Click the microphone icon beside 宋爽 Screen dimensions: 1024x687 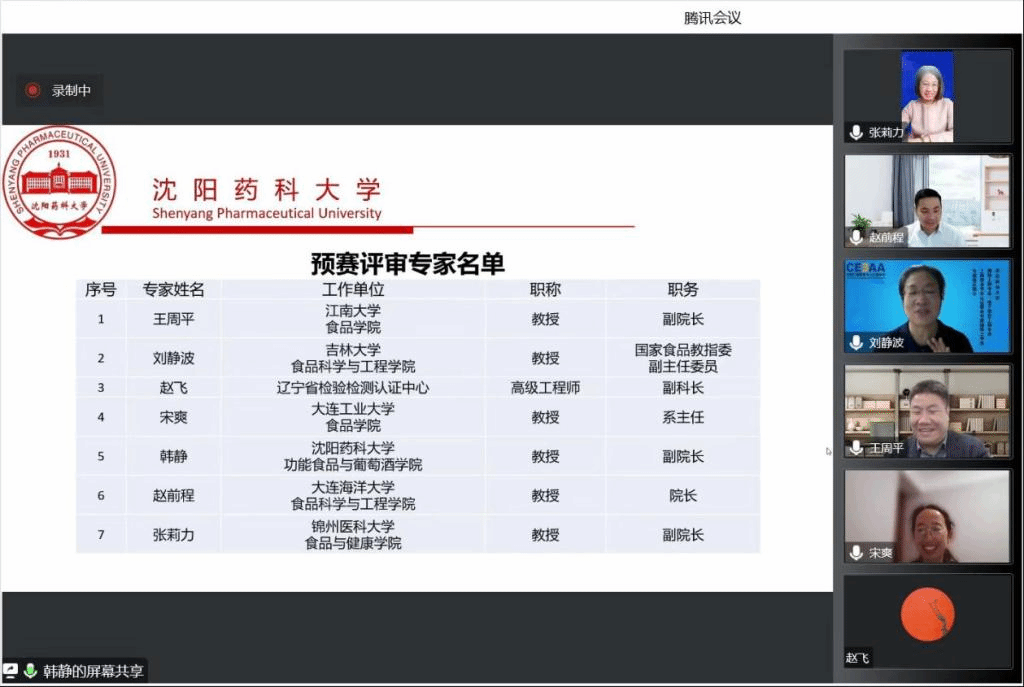(856, 553)
